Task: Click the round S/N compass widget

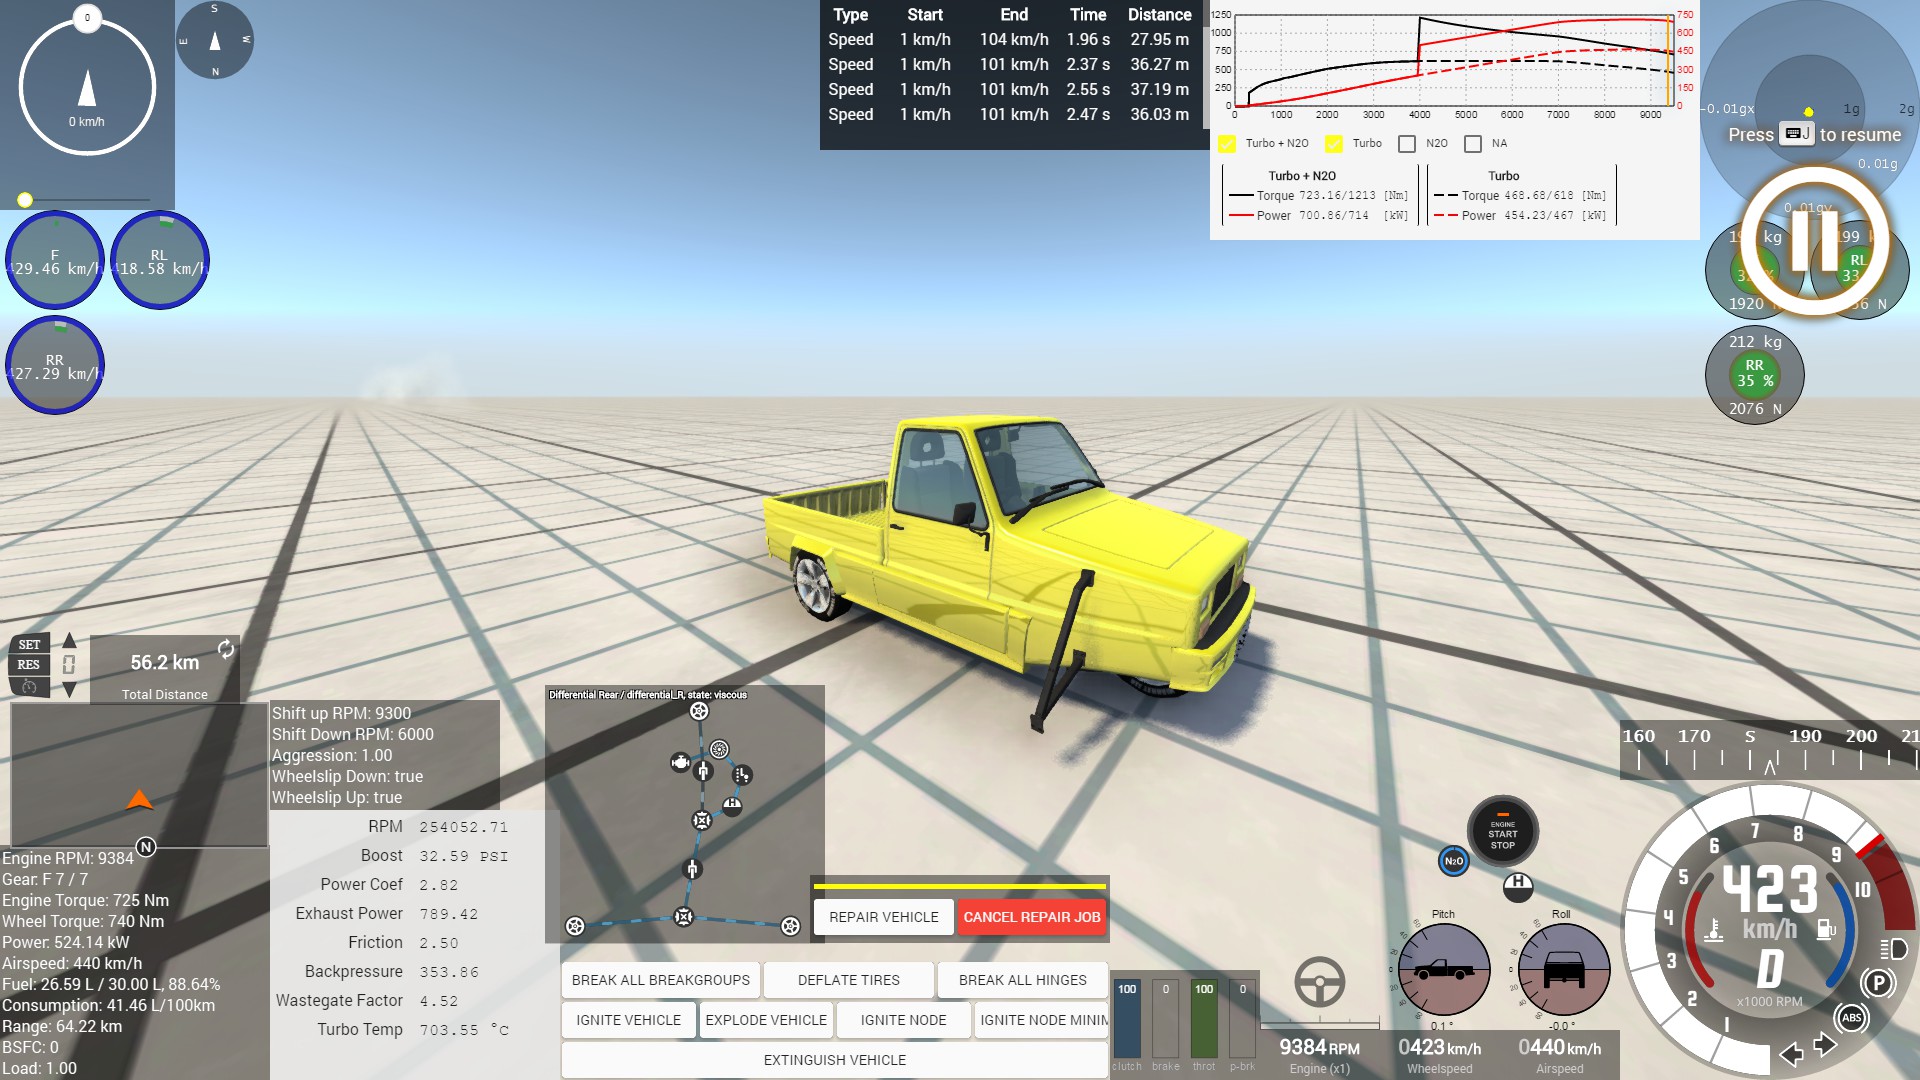Action: (x=215, y=40)
